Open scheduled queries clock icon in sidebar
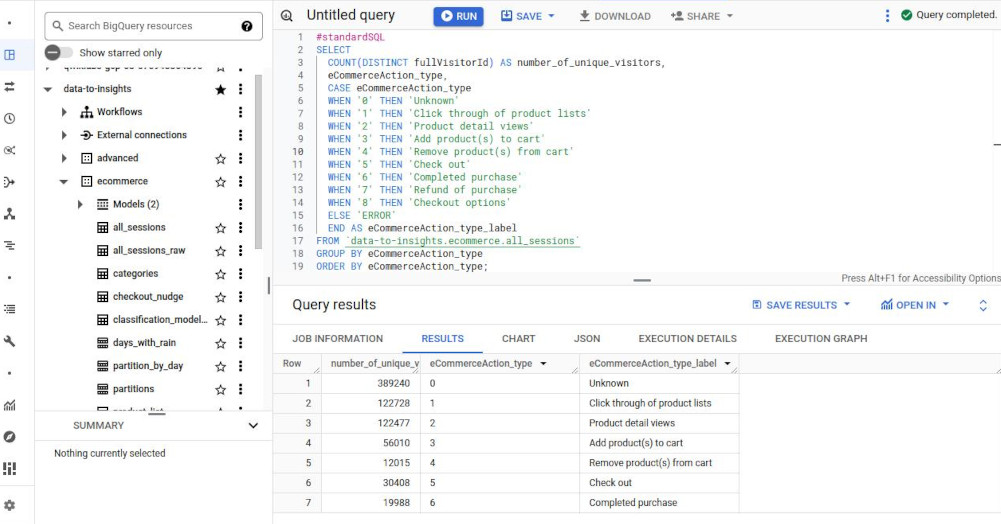The height and width of the screenshot is (524, 1001). point(10,118)
